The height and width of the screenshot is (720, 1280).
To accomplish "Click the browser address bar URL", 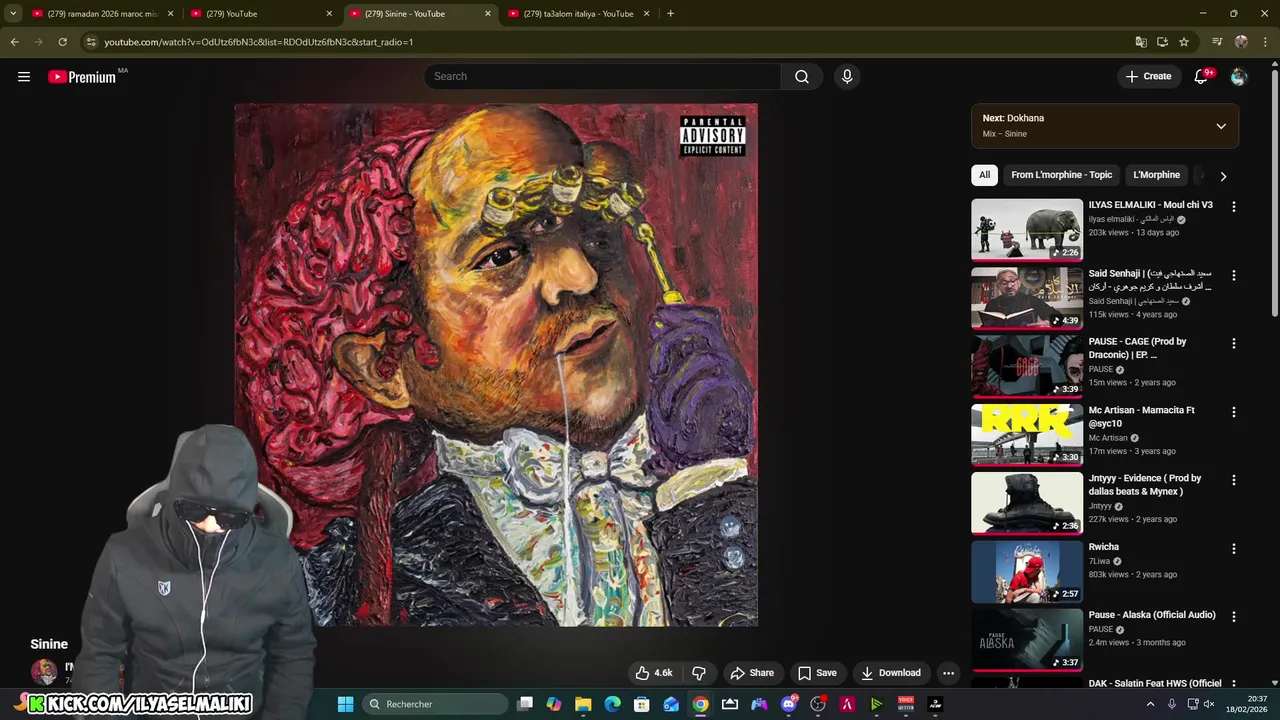I will click(259, 42).
